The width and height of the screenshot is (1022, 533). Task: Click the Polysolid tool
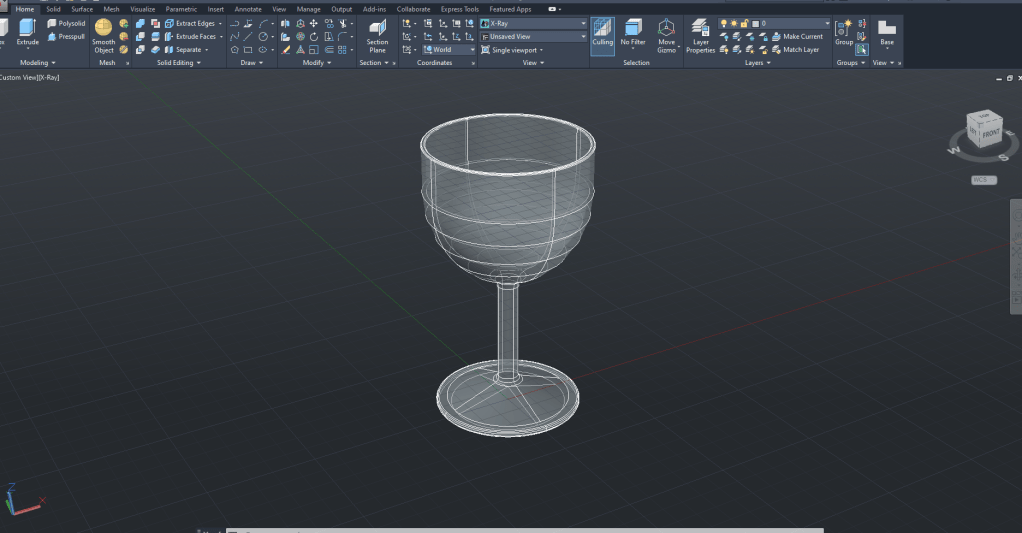point(66,23)
